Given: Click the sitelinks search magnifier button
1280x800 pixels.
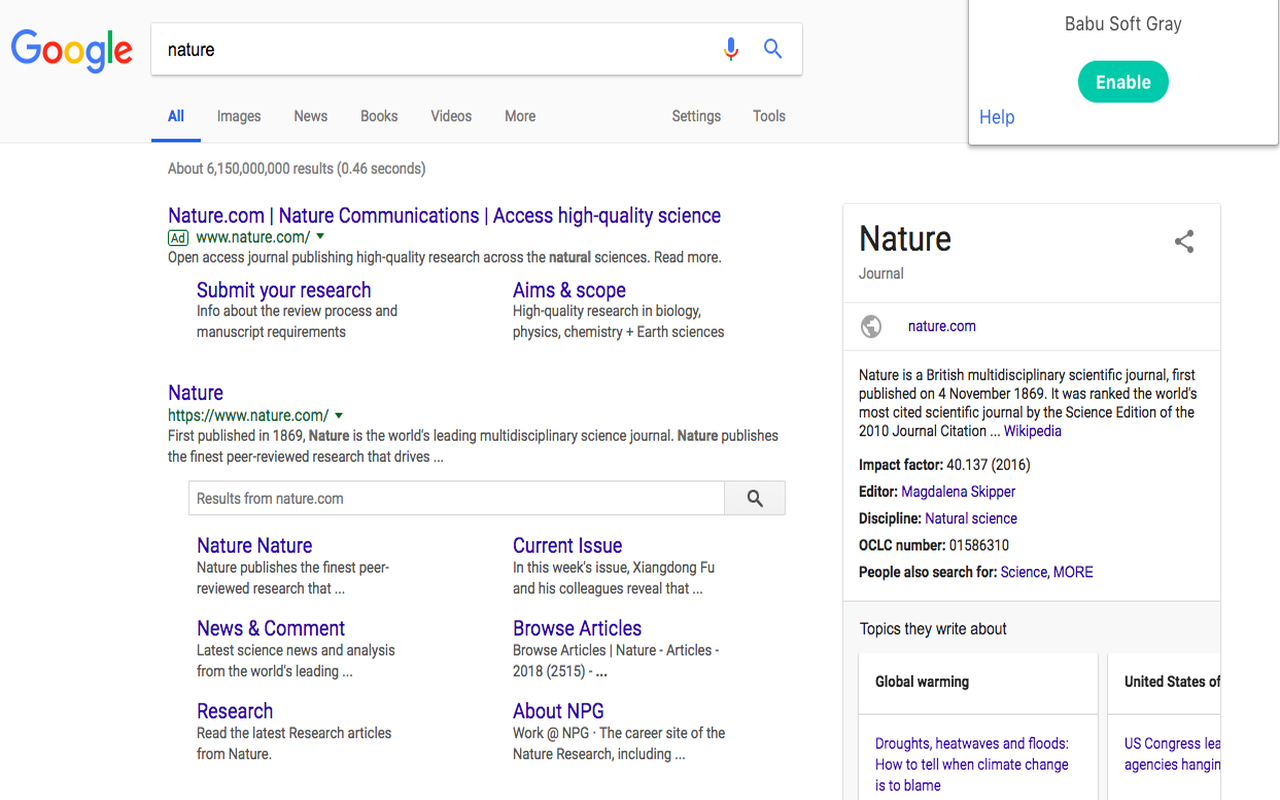Looking at the screenshot, I should coord(755,498).
